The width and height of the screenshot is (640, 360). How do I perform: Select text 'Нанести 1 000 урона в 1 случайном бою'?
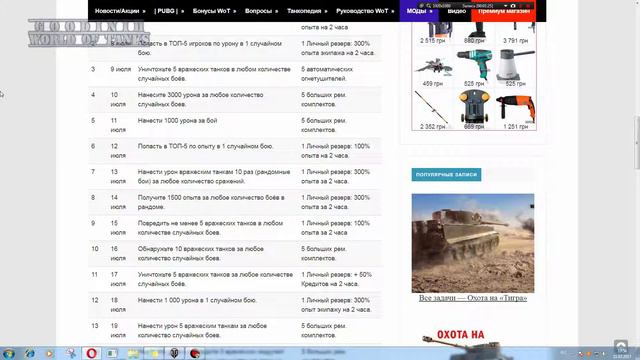point(198,300)
